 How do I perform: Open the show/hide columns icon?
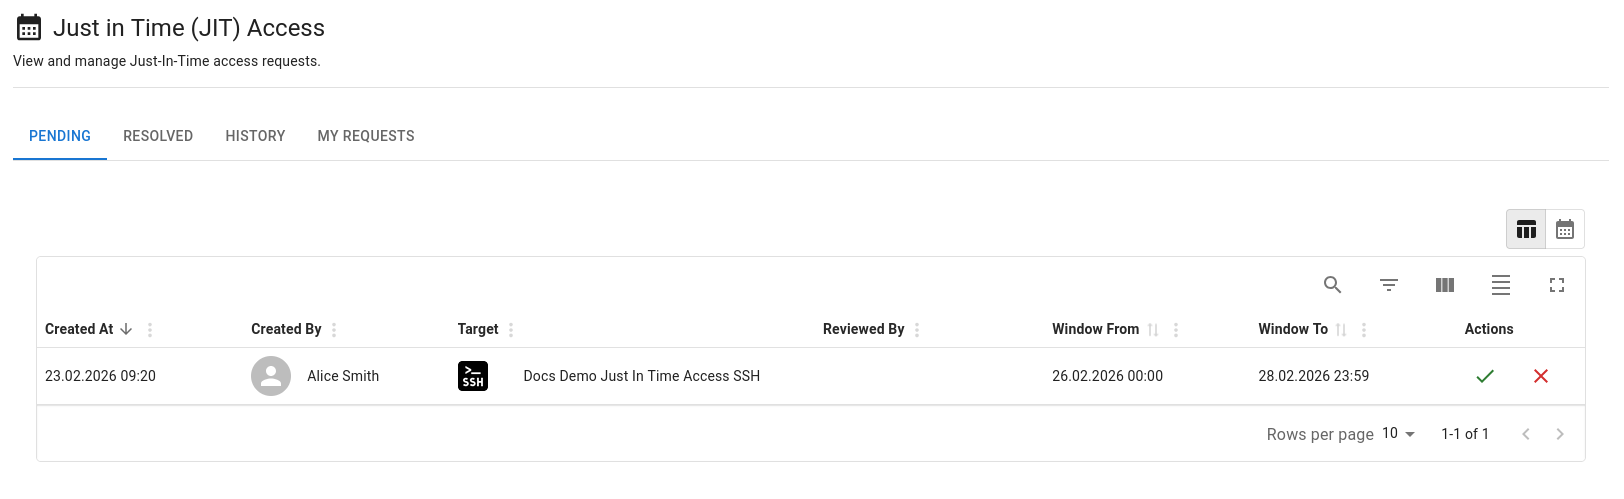1445,285
